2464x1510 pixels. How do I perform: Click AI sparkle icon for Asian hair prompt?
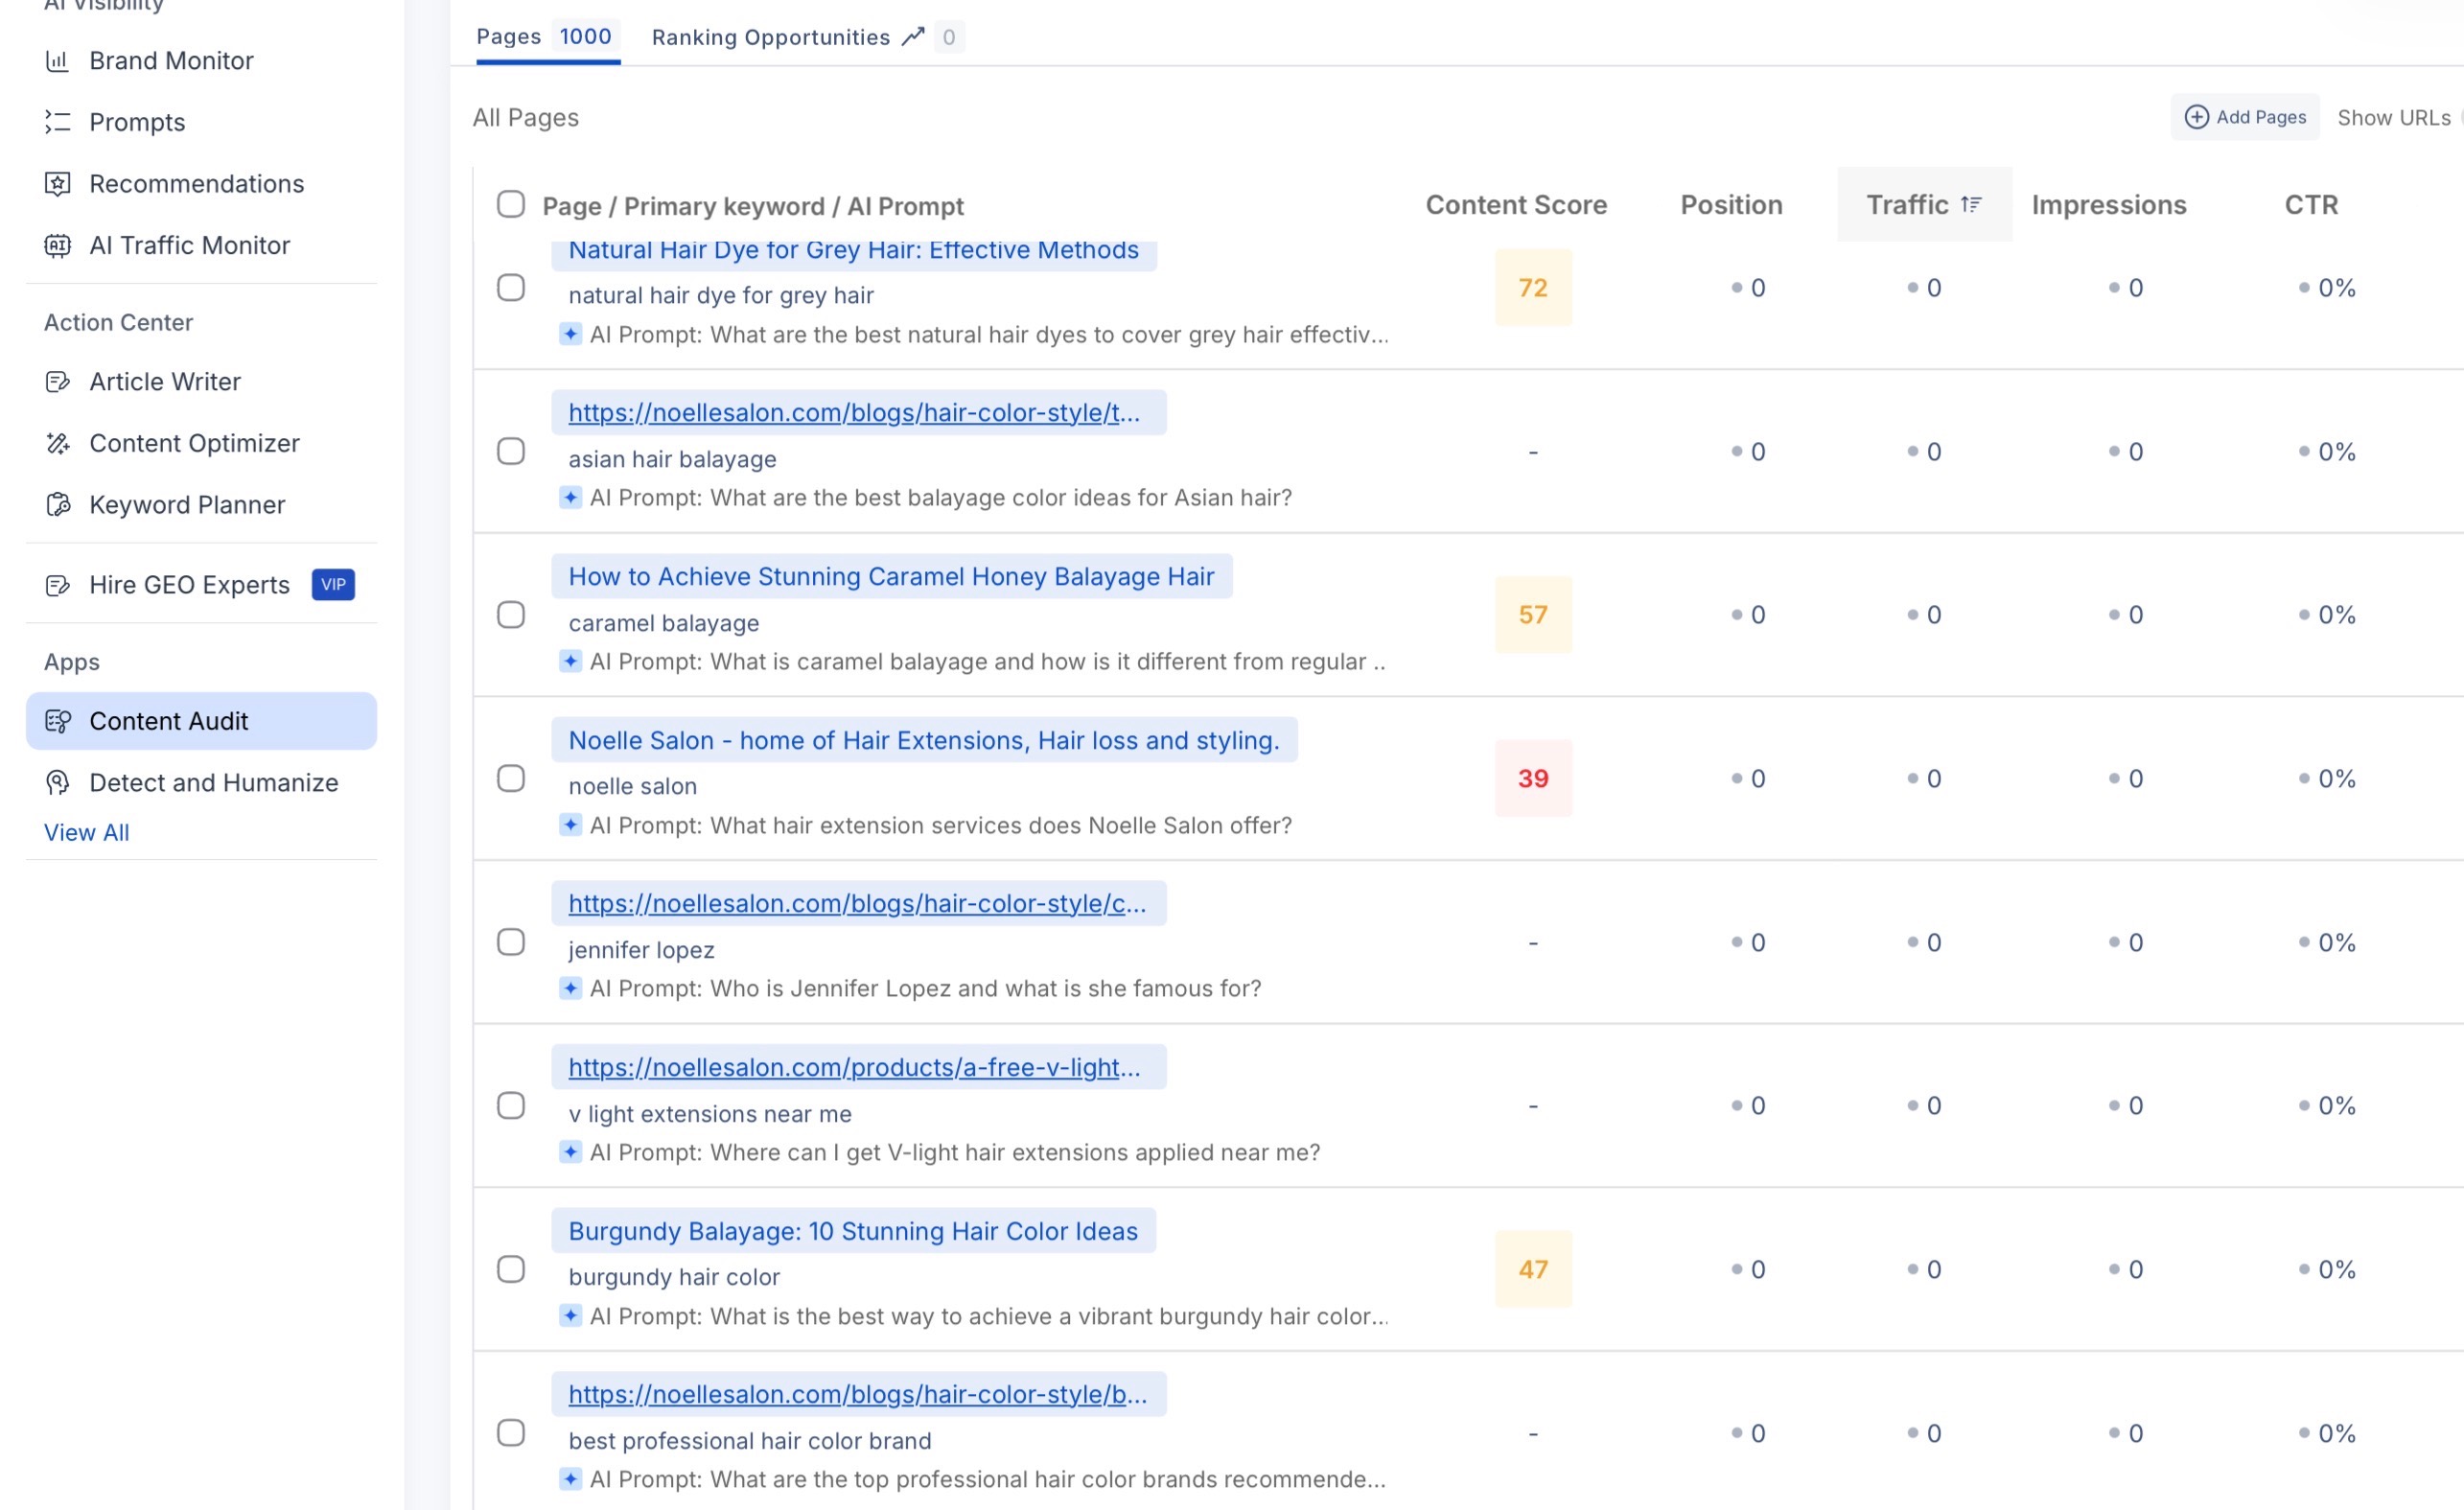point(570,497)
